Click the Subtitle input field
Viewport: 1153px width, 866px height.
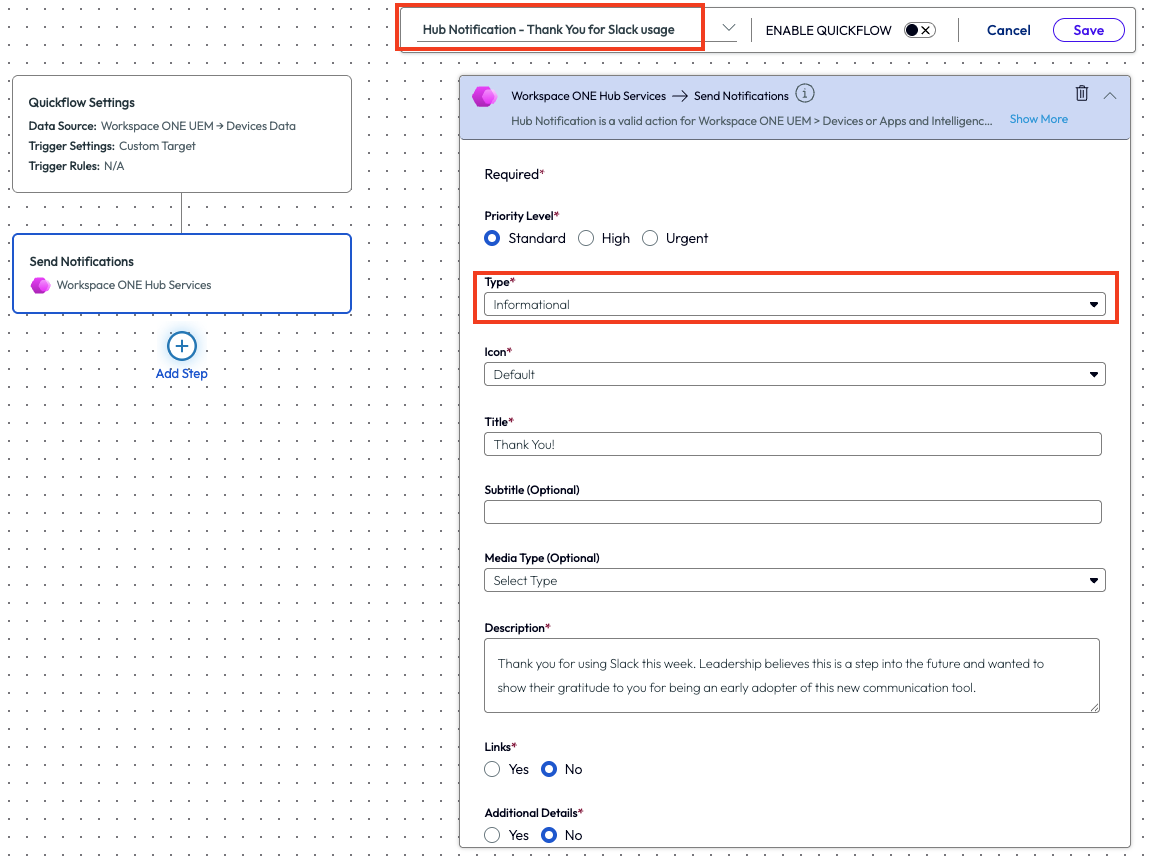coord(792,512)
